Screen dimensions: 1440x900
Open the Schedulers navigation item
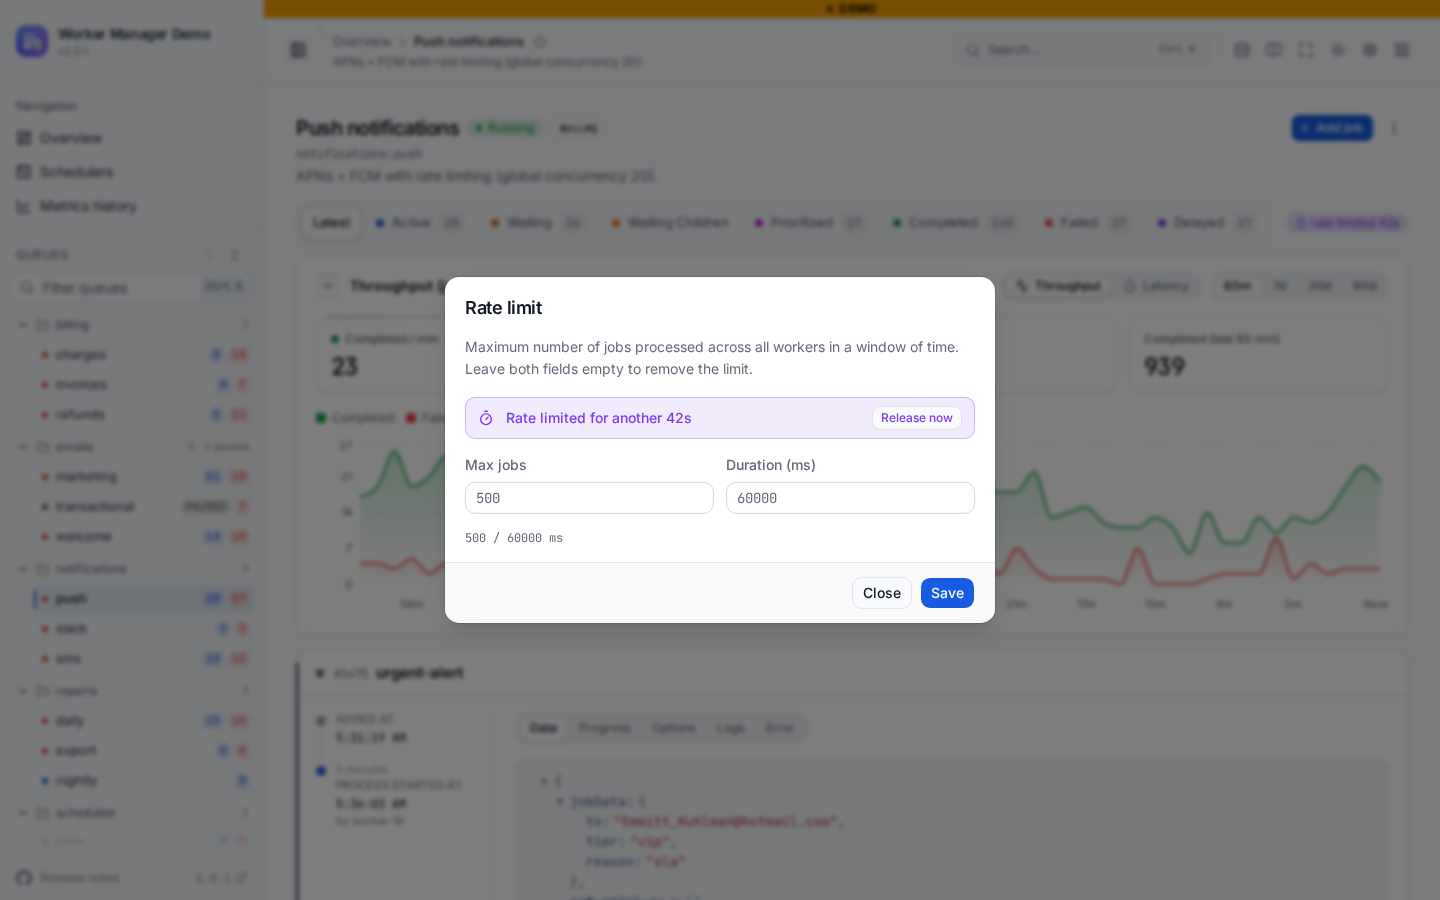click(x=76, y=172)
